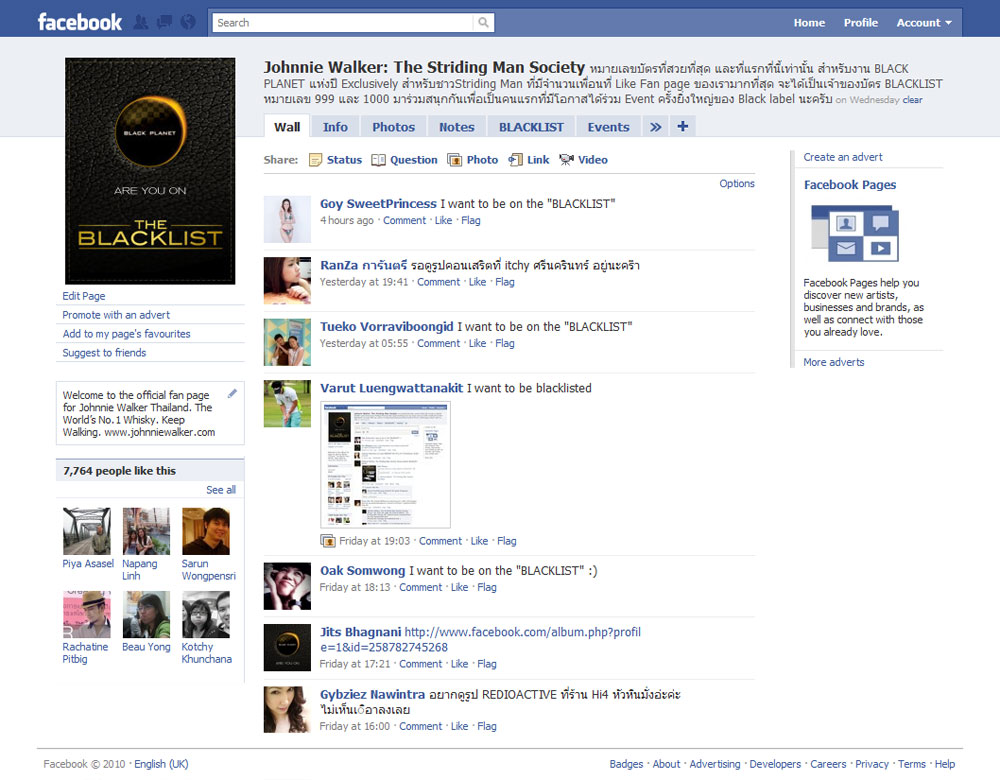Open messages icon in top bar
Viewport: 1000px width, 780px height.
point(165,22)
